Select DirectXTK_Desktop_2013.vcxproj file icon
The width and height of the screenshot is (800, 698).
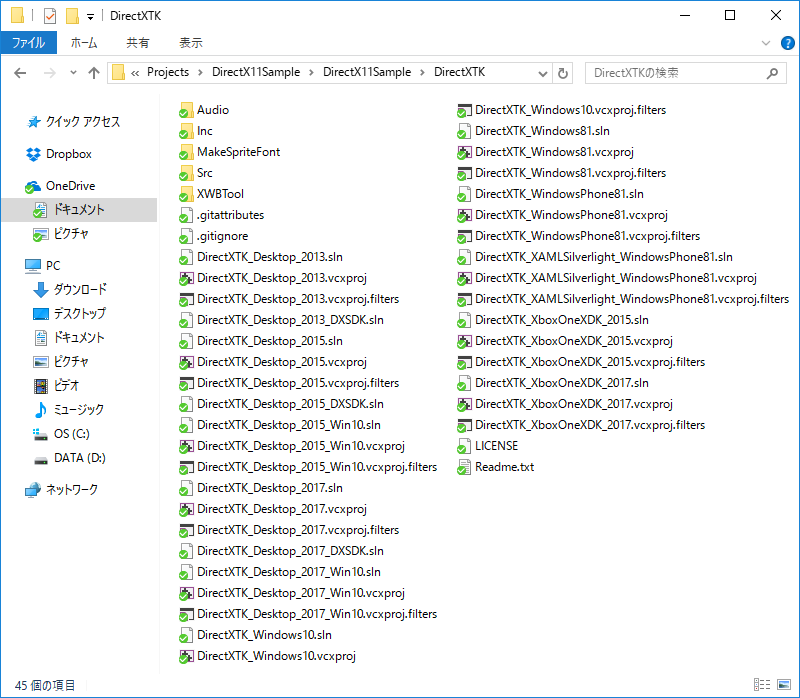pyautogui.click(x=186, y=278)
